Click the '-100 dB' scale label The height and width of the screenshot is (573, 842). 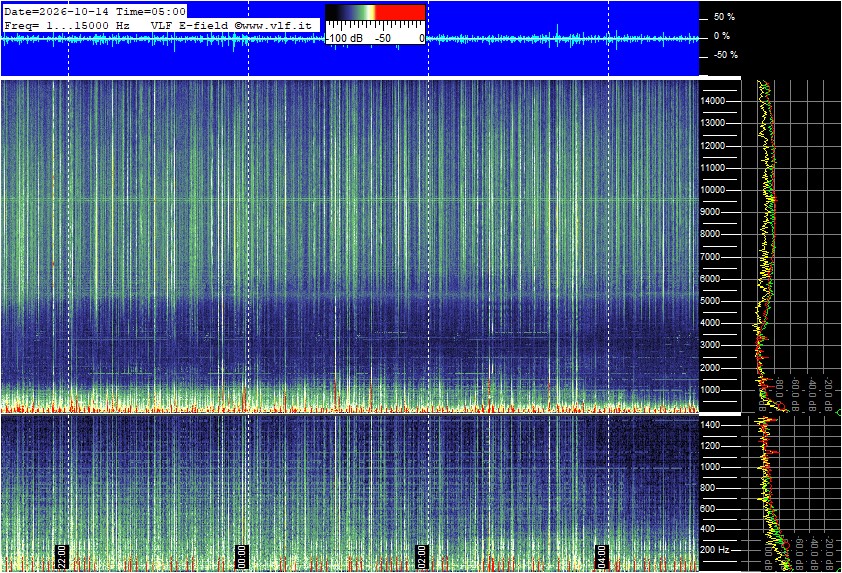344,38
